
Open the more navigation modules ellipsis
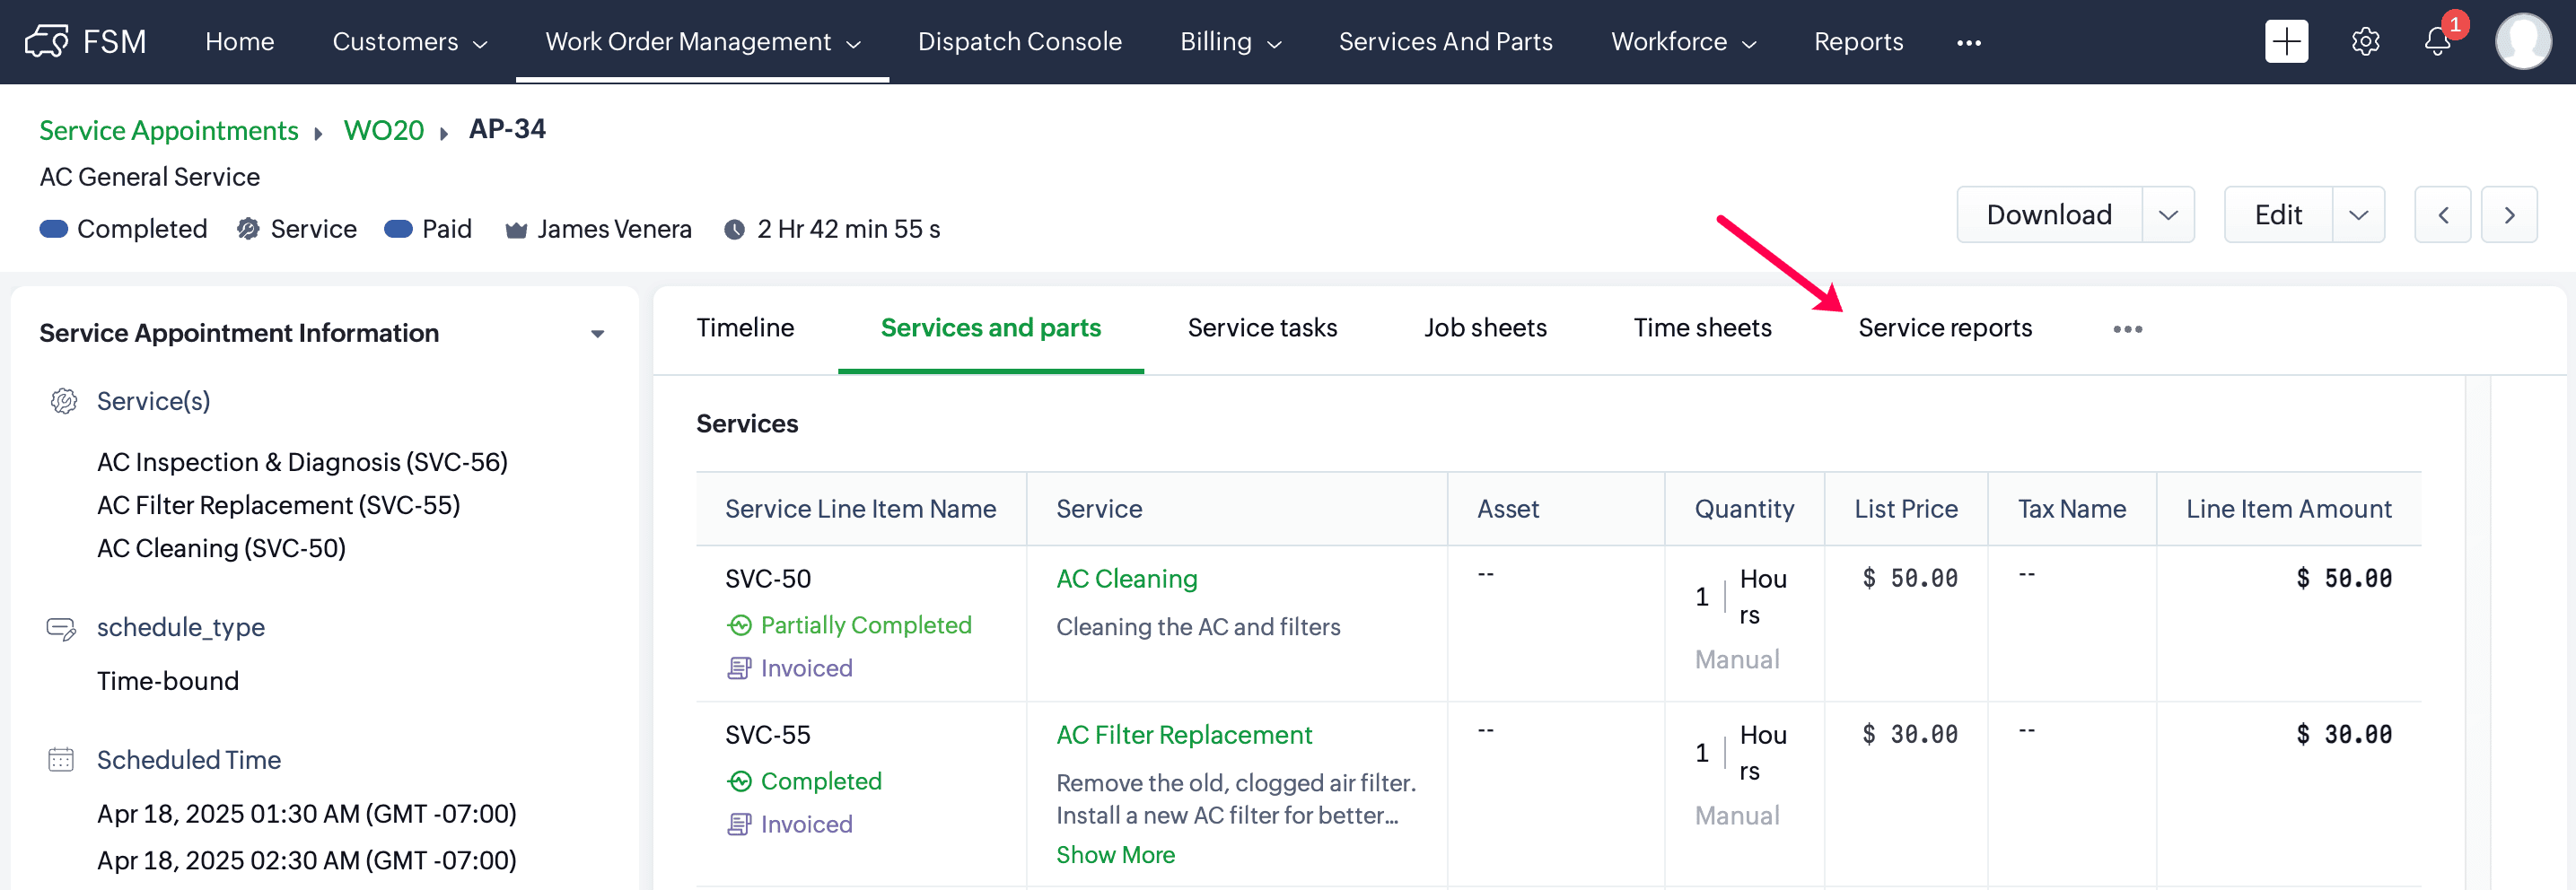1968,42
